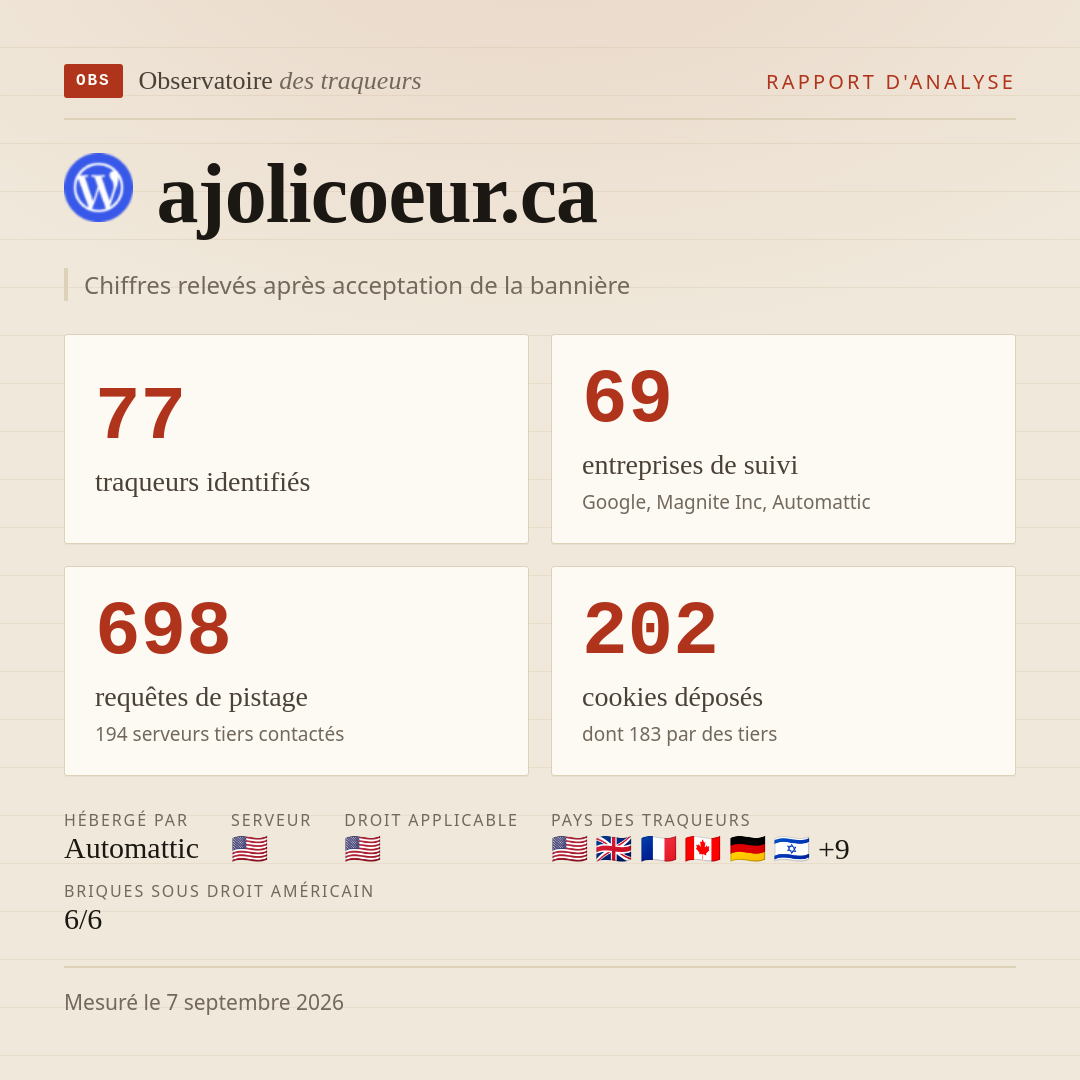Expand the +9 more countries indicator

click(833, 849)
